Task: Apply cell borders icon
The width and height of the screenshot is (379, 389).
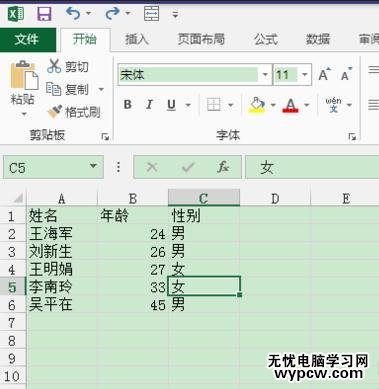Action: tap(214, 105)
